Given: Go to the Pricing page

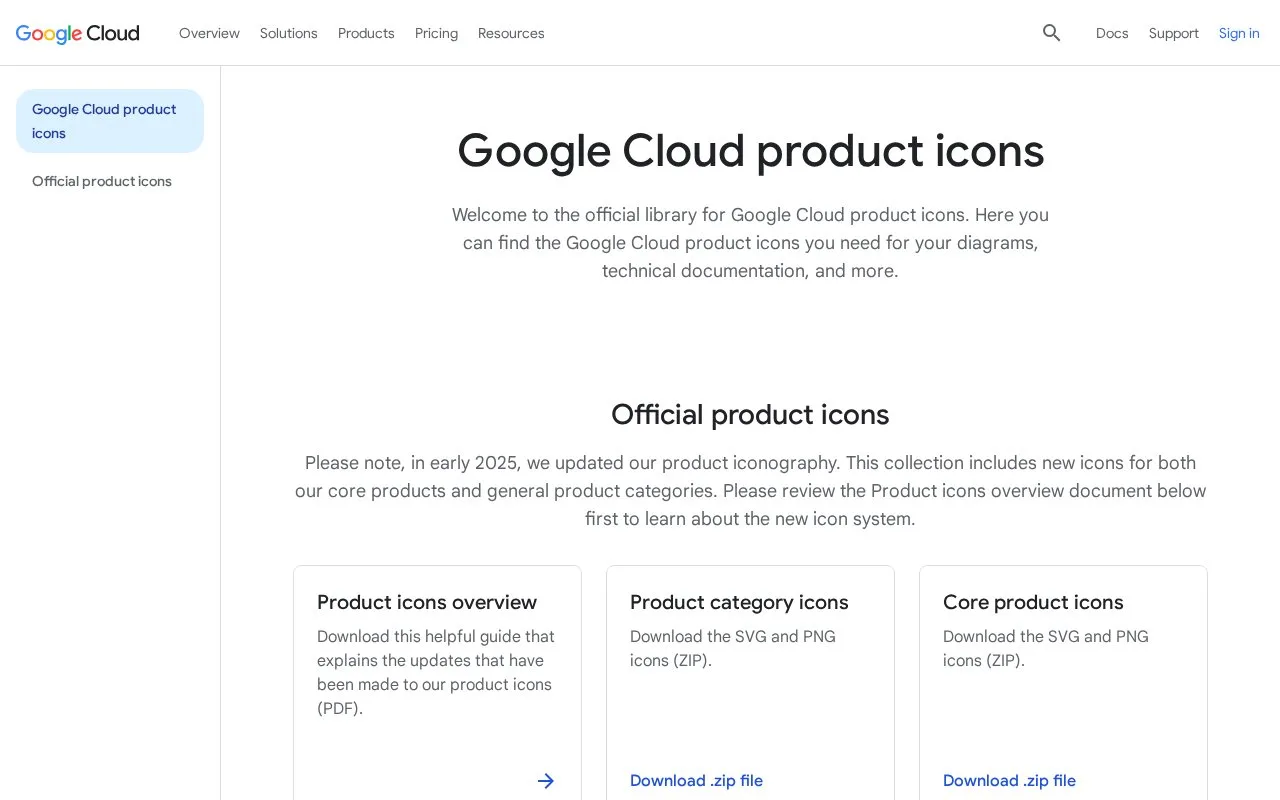Looking at the screenshot, I should pyautogui.click(x=436, y=33).
